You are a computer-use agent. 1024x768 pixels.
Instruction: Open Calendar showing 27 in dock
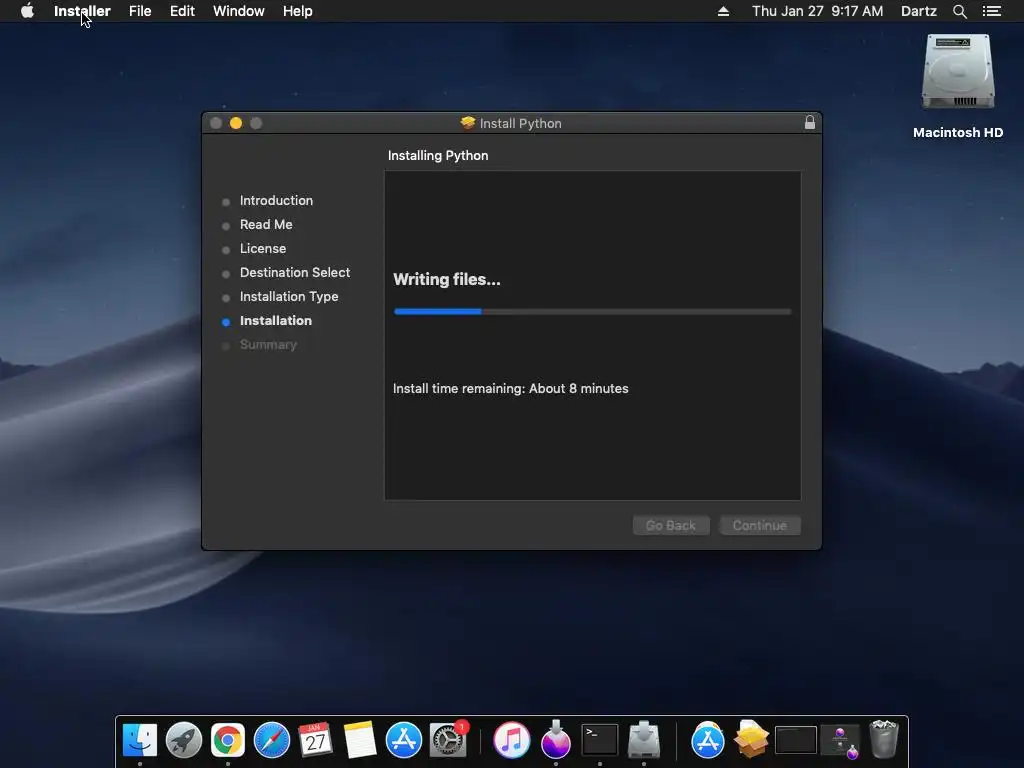coord(315,740)
